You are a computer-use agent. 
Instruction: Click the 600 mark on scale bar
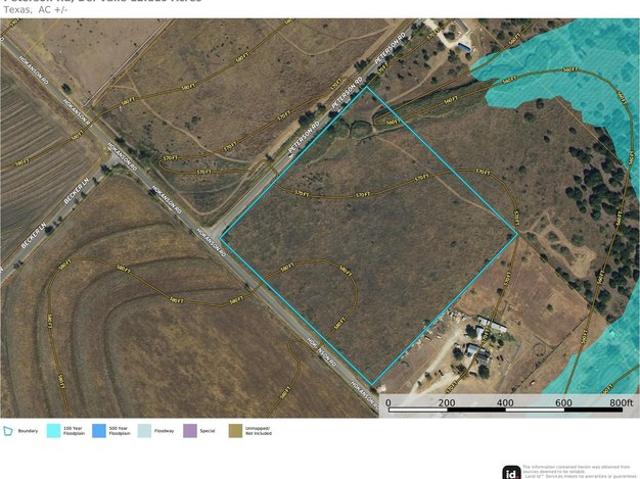(x=563, y=402)
